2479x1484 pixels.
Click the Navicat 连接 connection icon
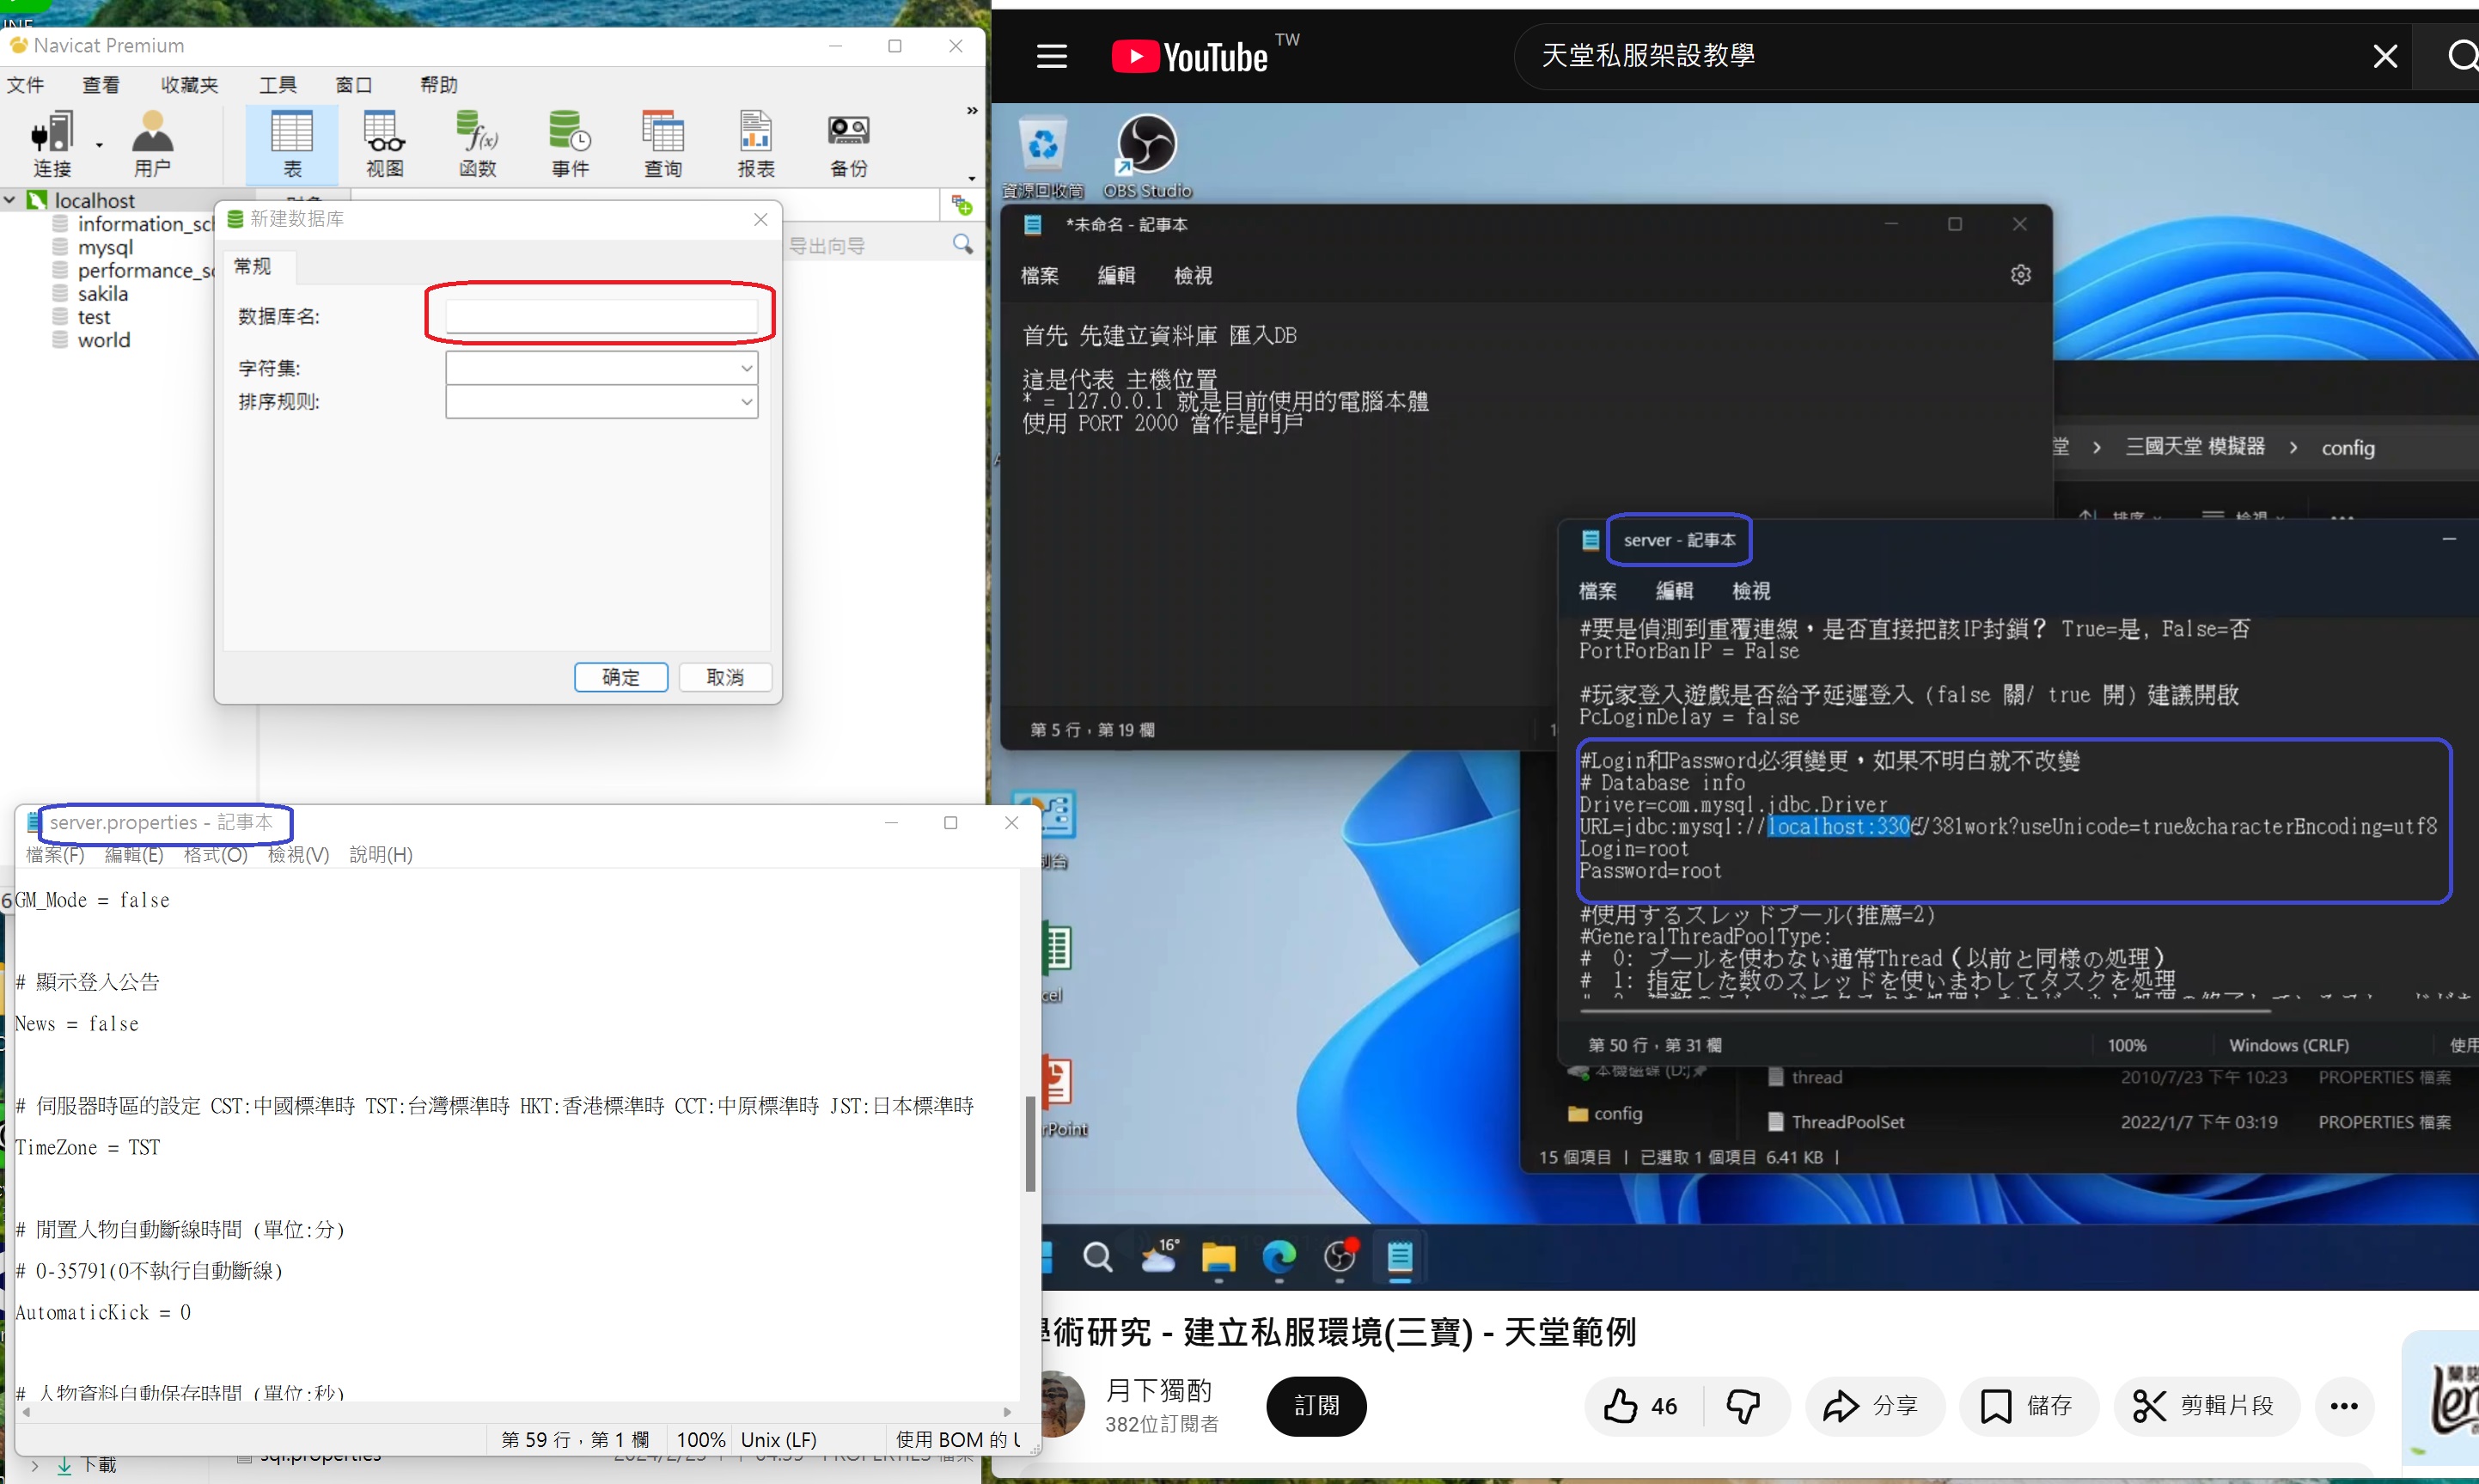(x=52, y=144)
